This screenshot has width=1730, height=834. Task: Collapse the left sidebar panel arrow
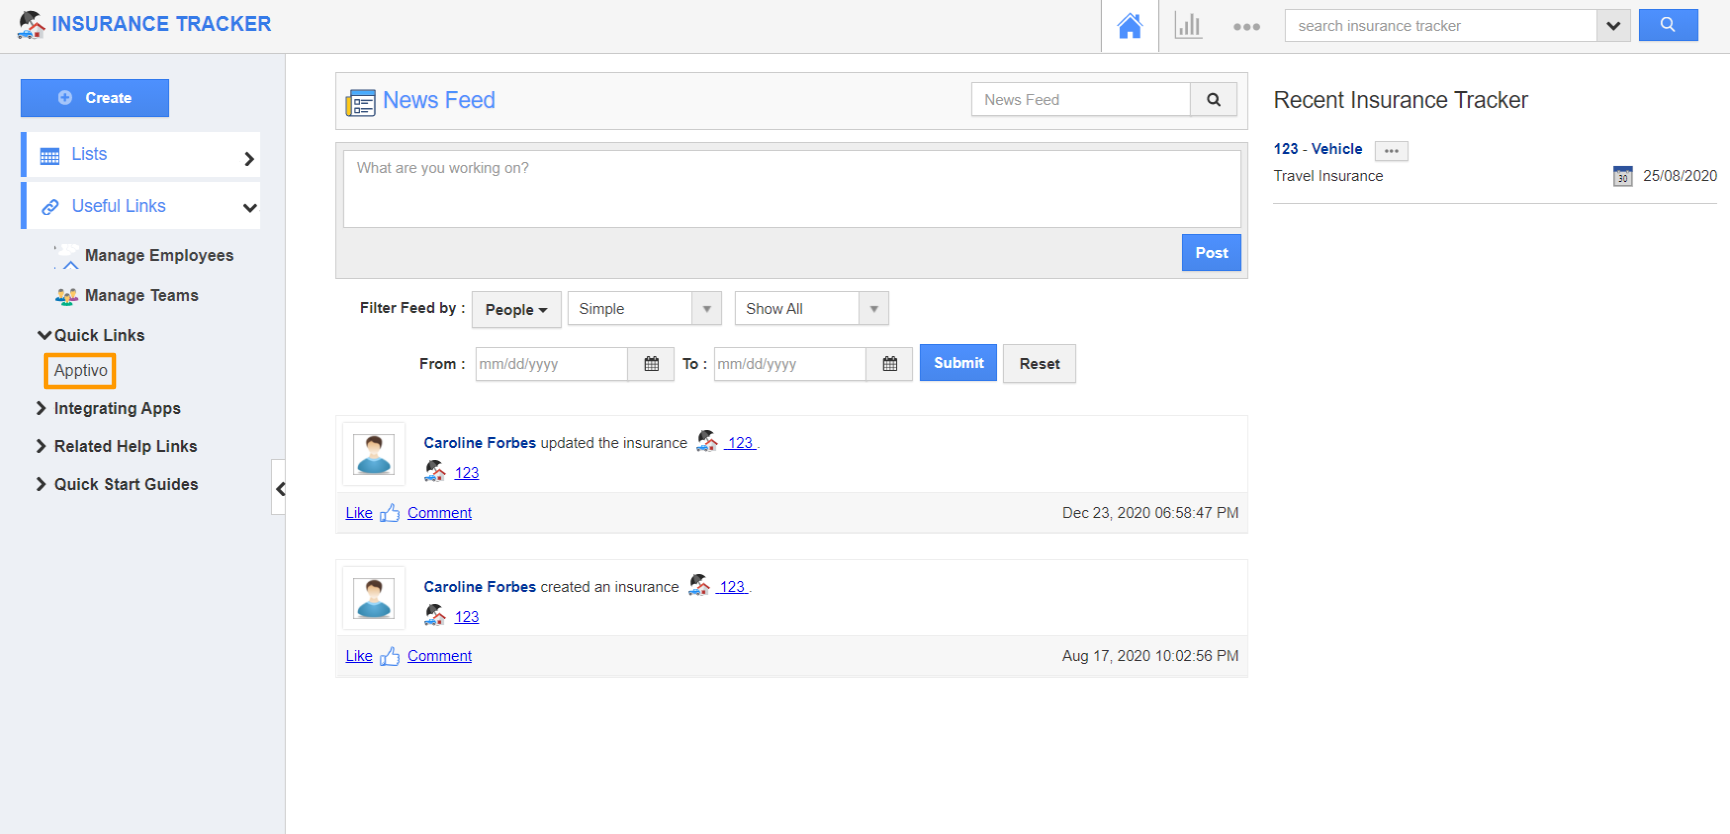(280, 488)
